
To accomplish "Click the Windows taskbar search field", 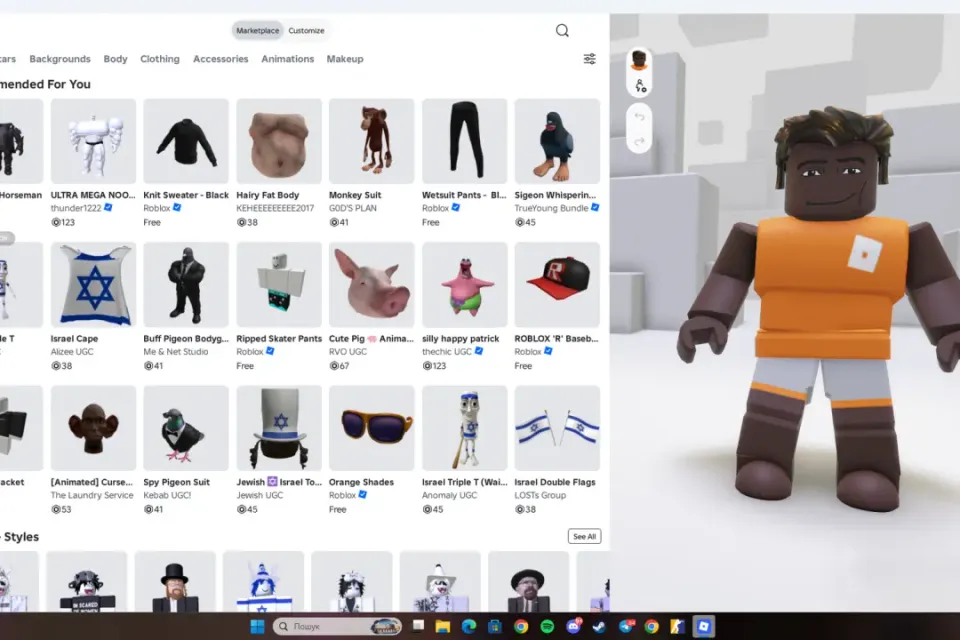I will pos(337,627).
